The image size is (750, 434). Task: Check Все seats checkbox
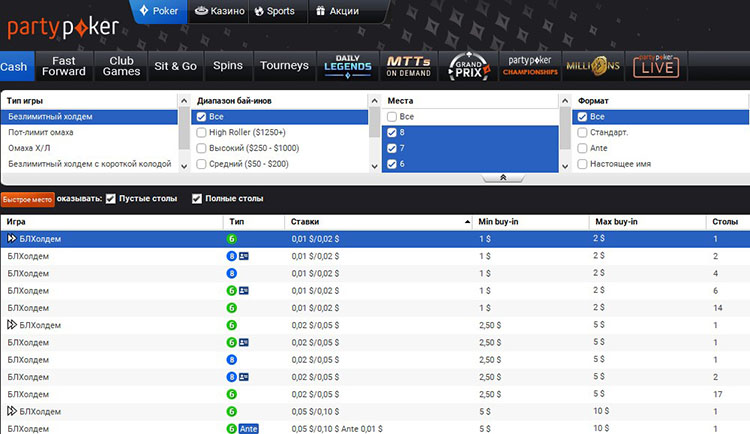(392, 117)
